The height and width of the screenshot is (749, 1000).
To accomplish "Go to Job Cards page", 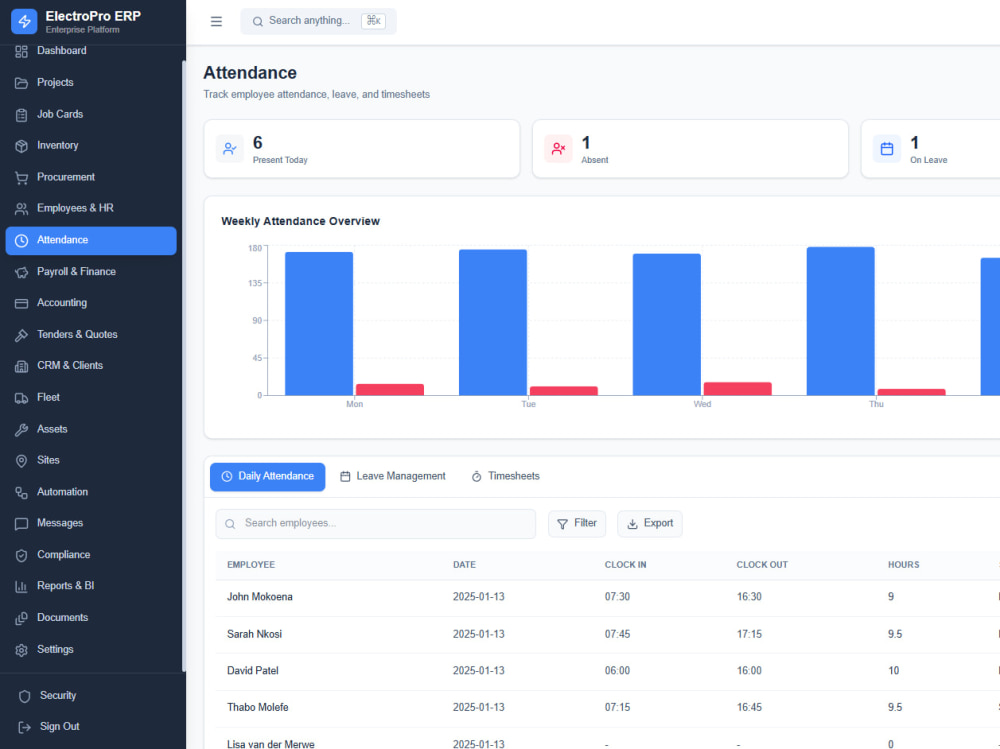I will tap(91, 115).
